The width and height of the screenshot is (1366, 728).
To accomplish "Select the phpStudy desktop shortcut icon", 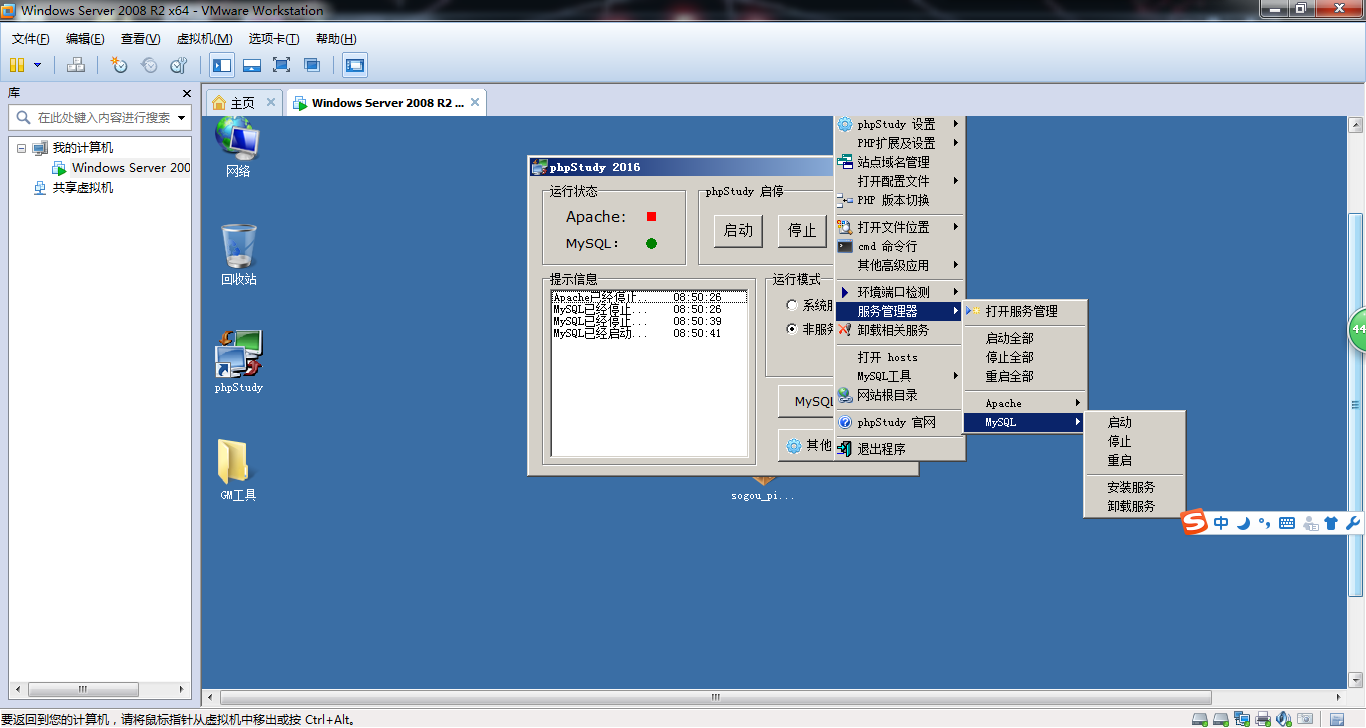I will [x=238, y=362].
